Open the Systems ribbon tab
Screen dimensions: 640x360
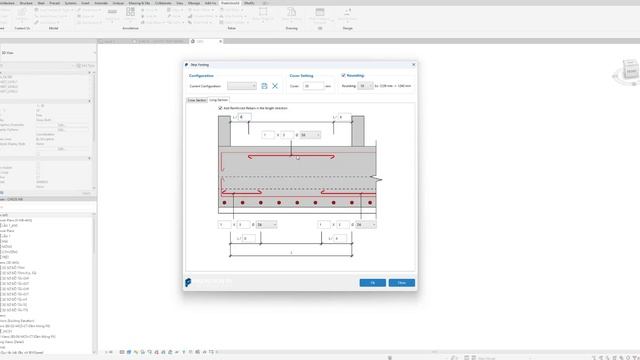tap(71, 3)
